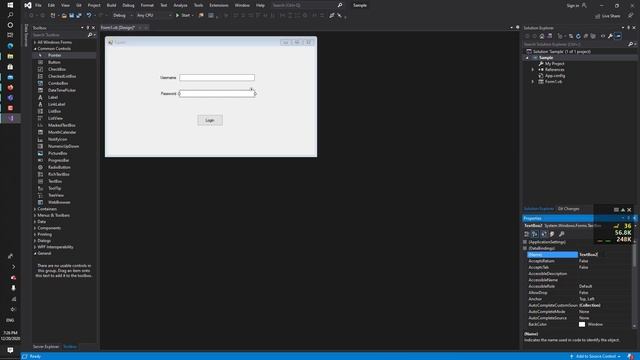Click the Visual Studio search magnifier icon
The image size is (640, 360).
coord(340,5)
